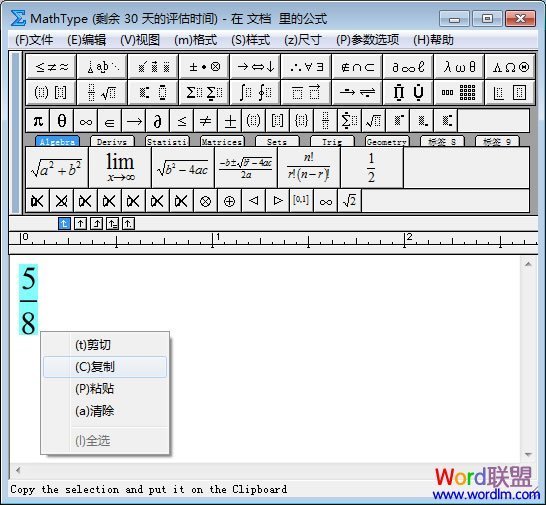This screenshot has height=505, width=546.
Task: Open the integral templates palette
Action: point(255,92)
